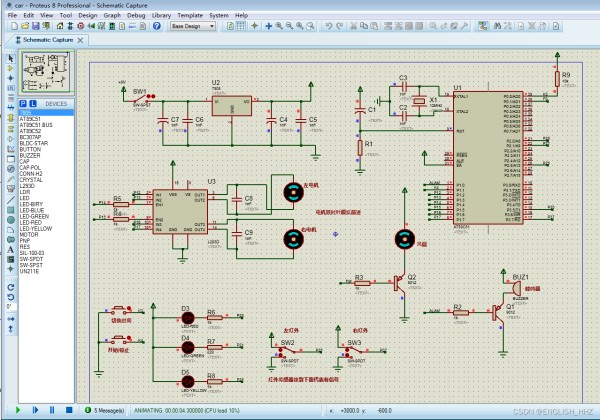600x420 pixels.
Task: Click the Undo arrow in toolbar
Action: tap(329, 26)
